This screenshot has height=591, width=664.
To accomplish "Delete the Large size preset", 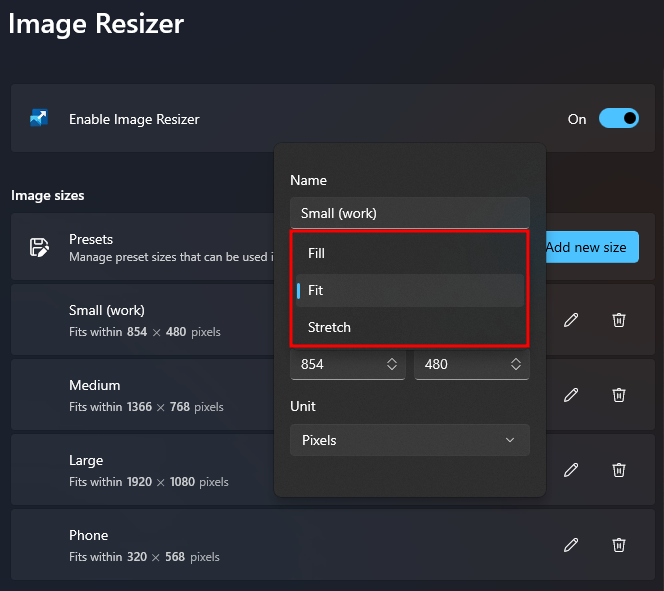I will click(619, 470).
